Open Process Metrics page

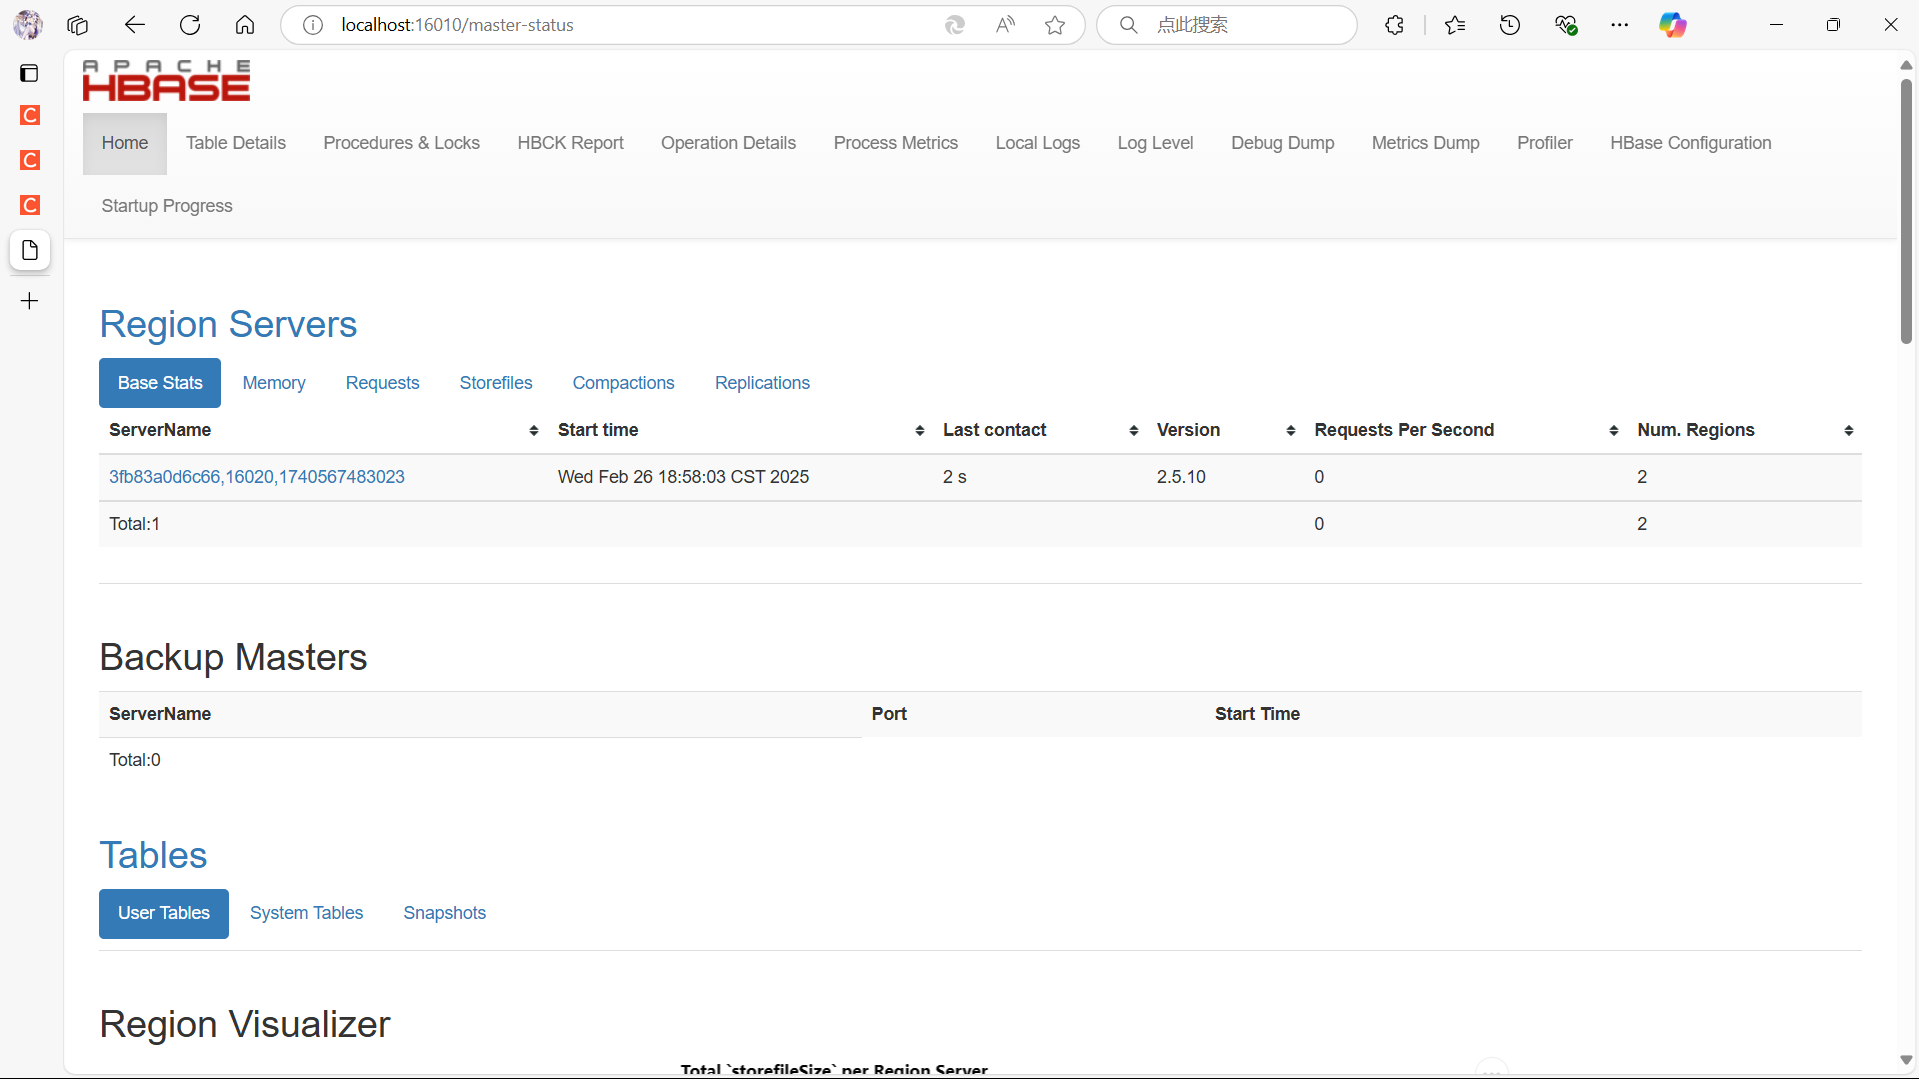coord(896,143)
